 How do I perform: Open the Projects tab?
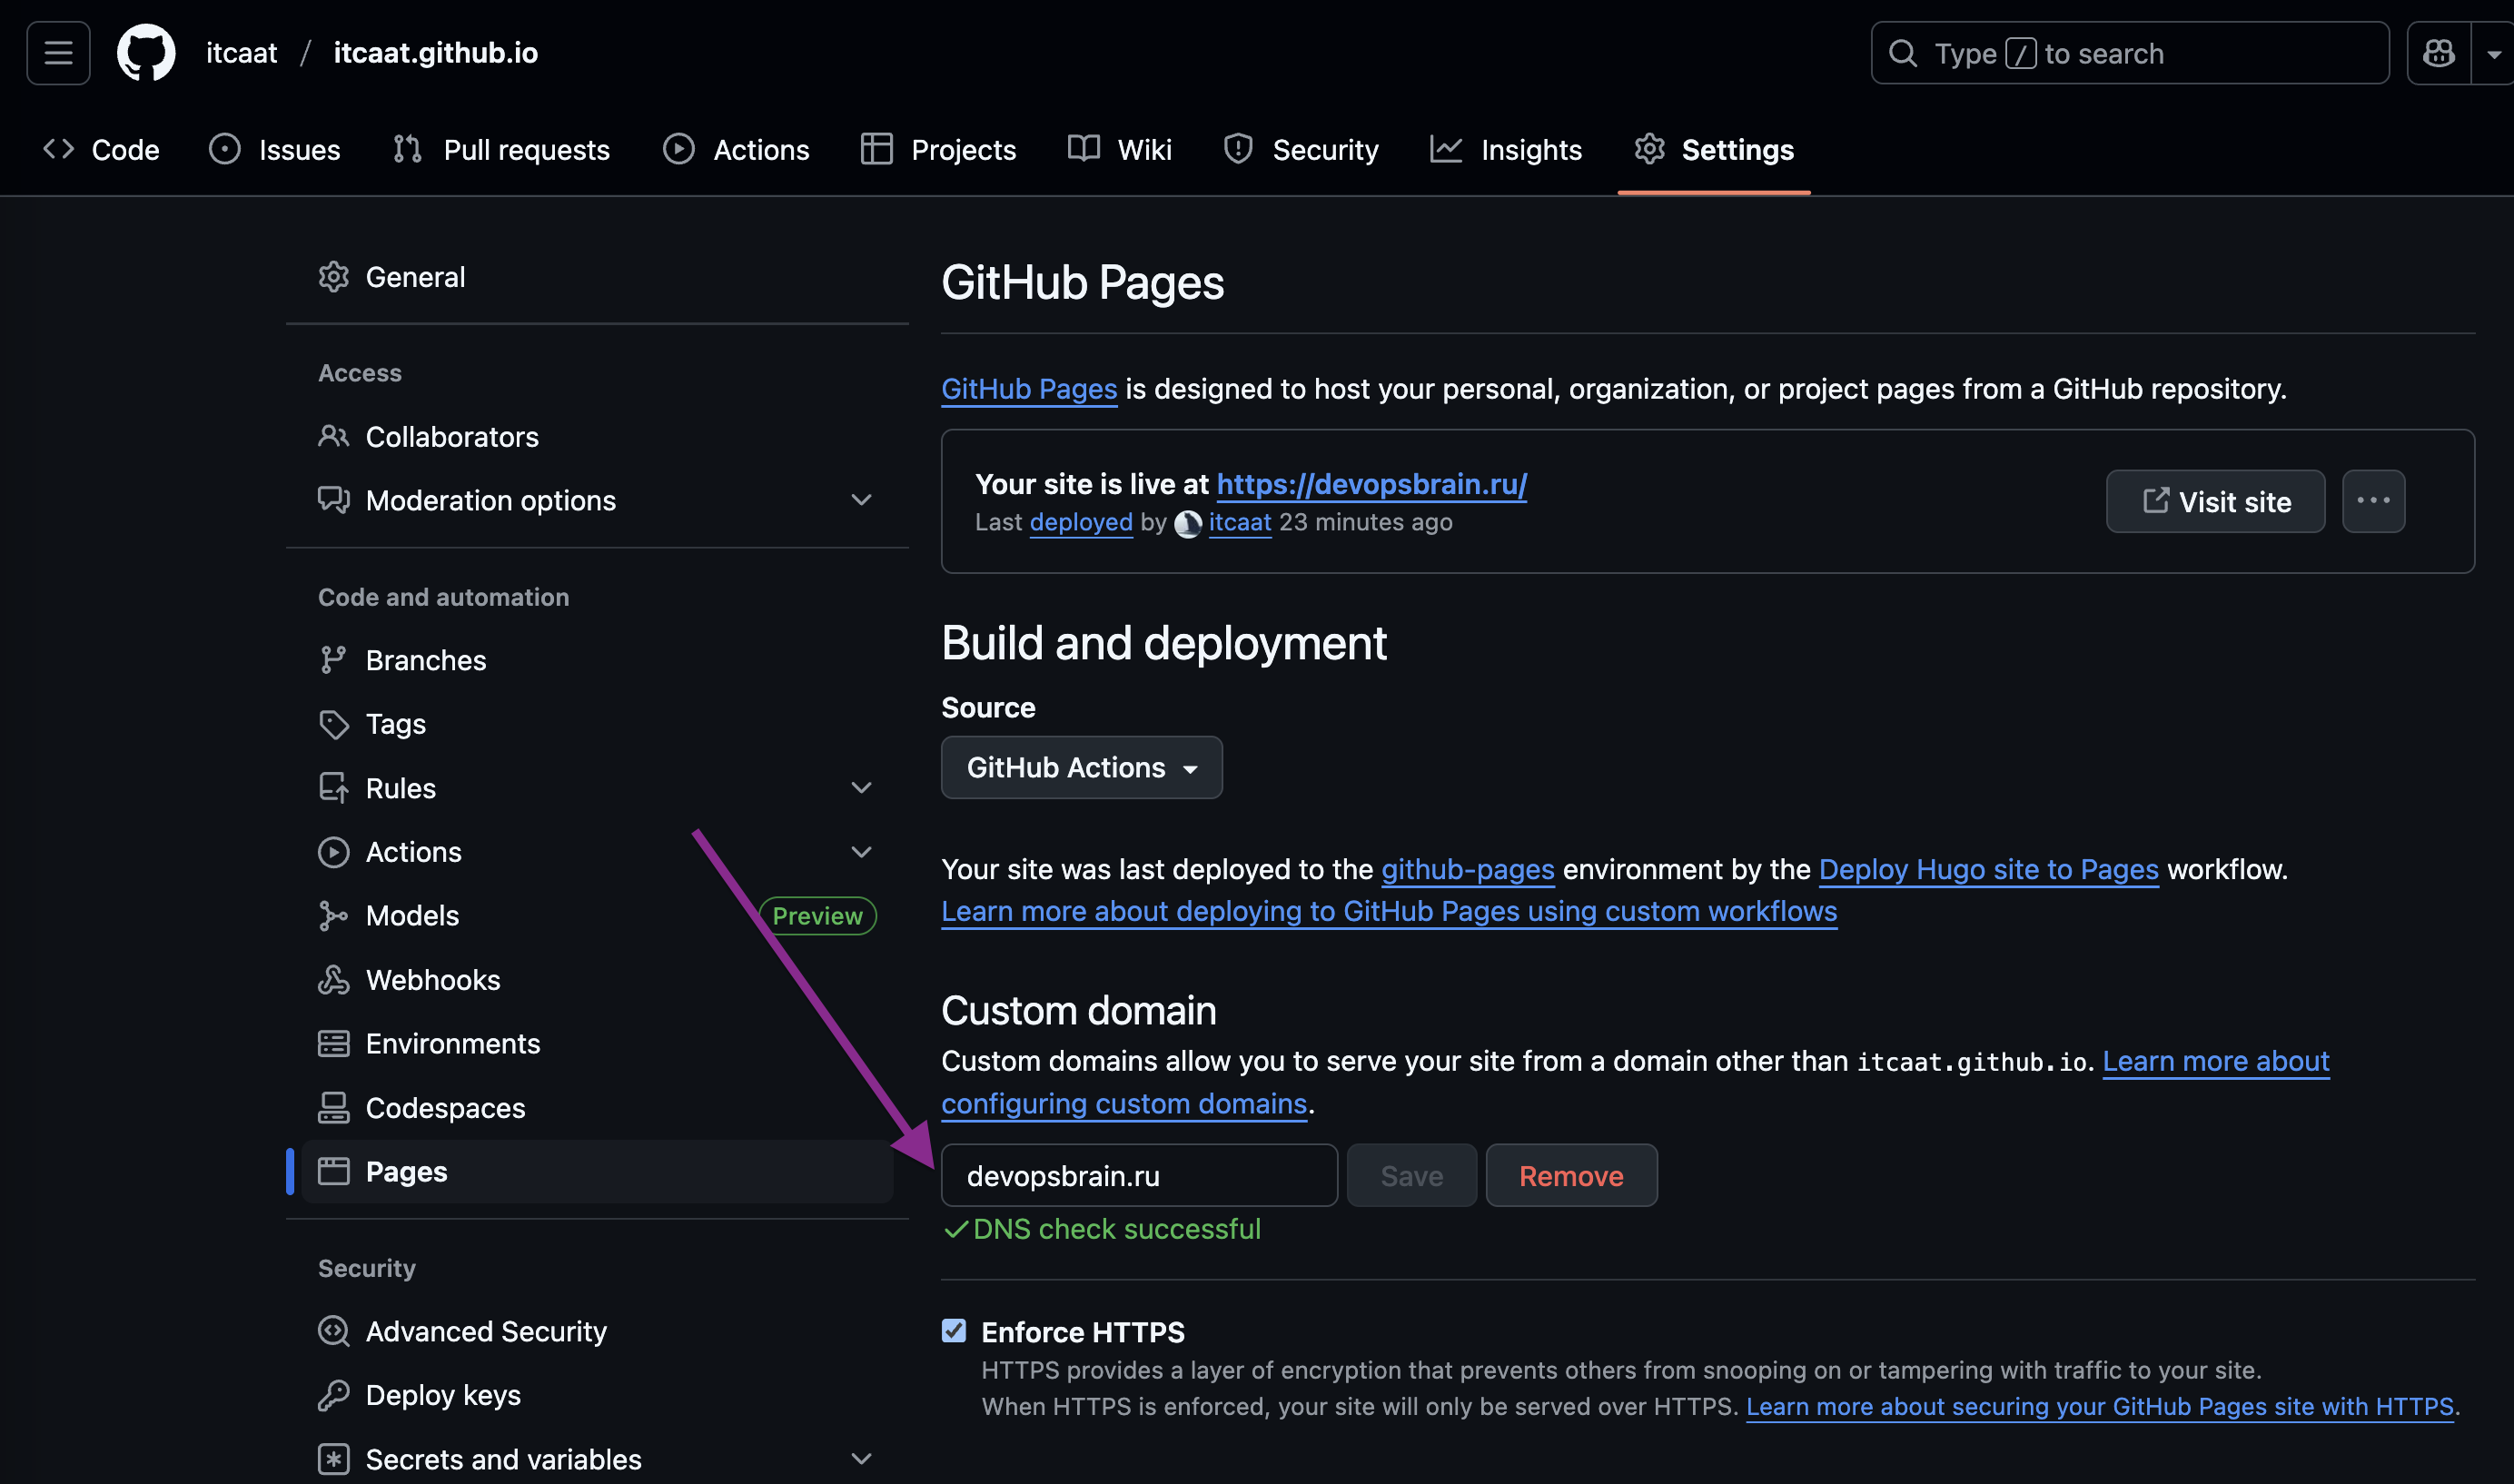938,149
